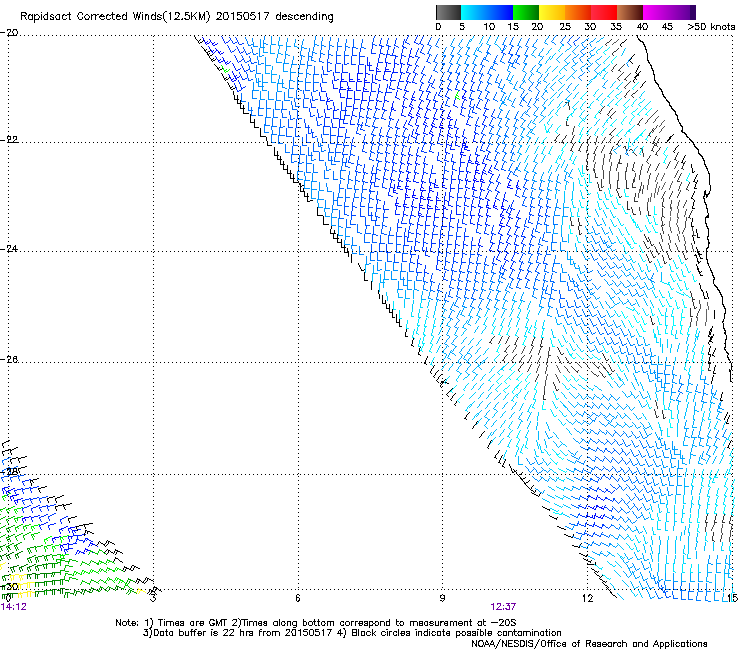Click the orange 25-30 knots legend swatch
Screen dimensions: 740x650
tap(578, 12)
